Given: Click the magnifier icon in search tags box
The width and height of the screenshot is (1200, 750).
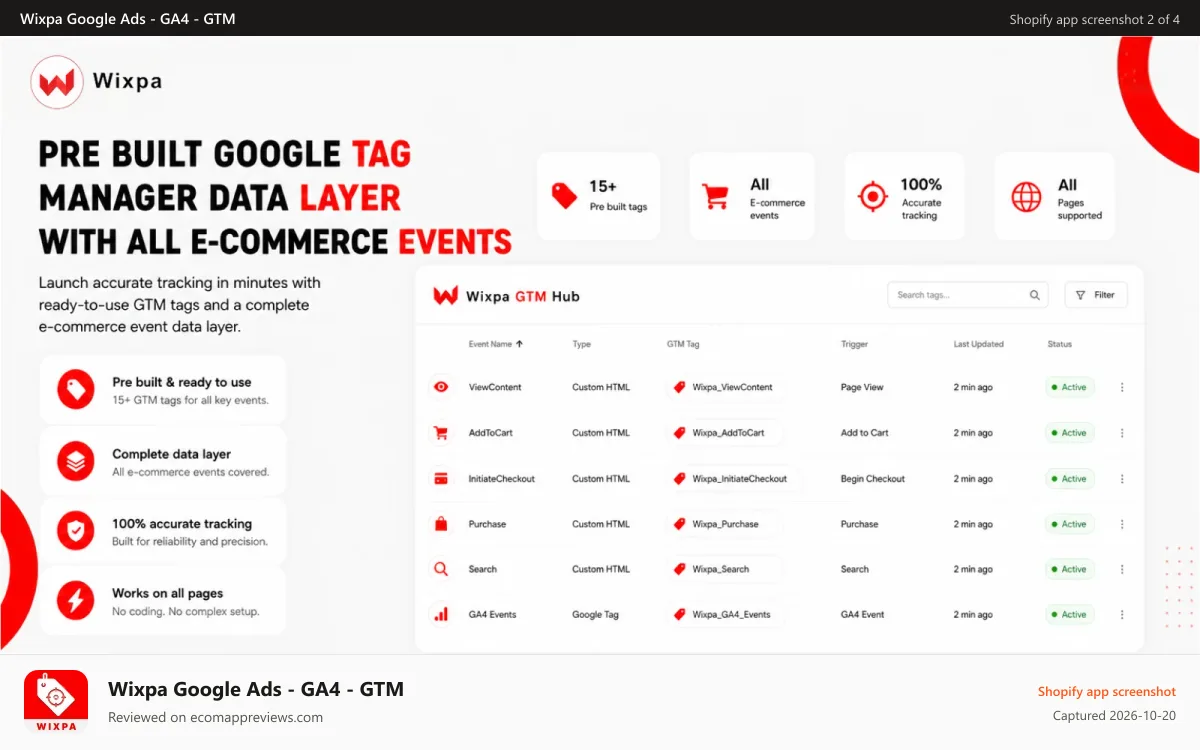Looking at the screenshot, I should 1035,295.
